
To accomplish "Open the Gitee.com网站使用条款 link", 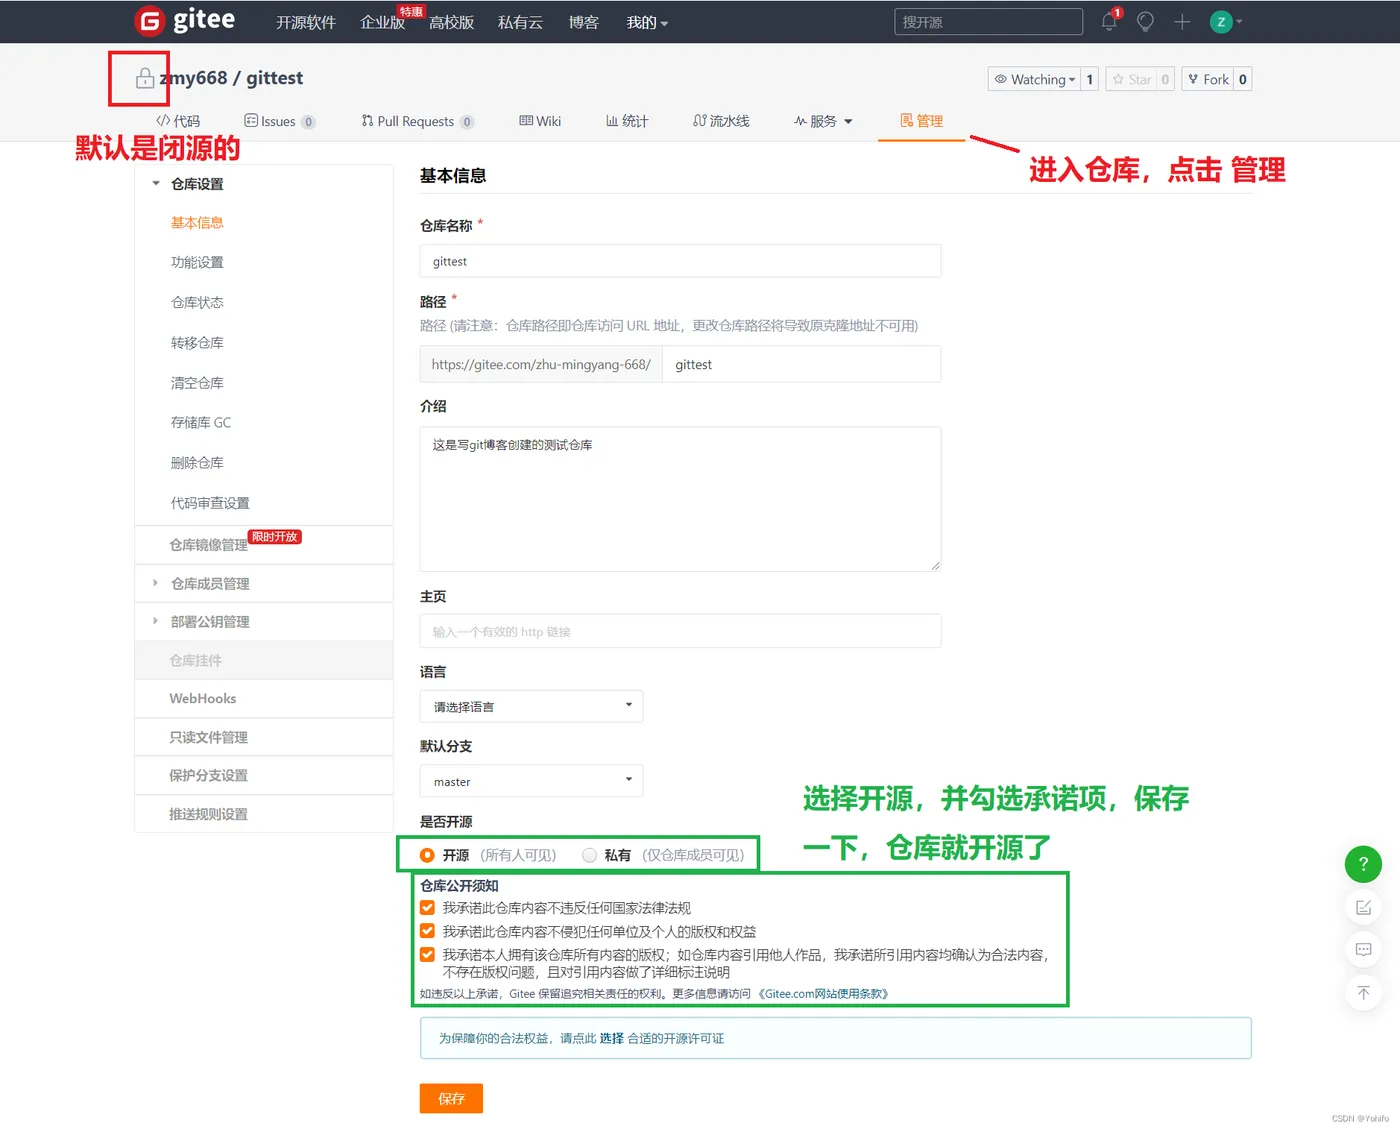I will (824, 994).
